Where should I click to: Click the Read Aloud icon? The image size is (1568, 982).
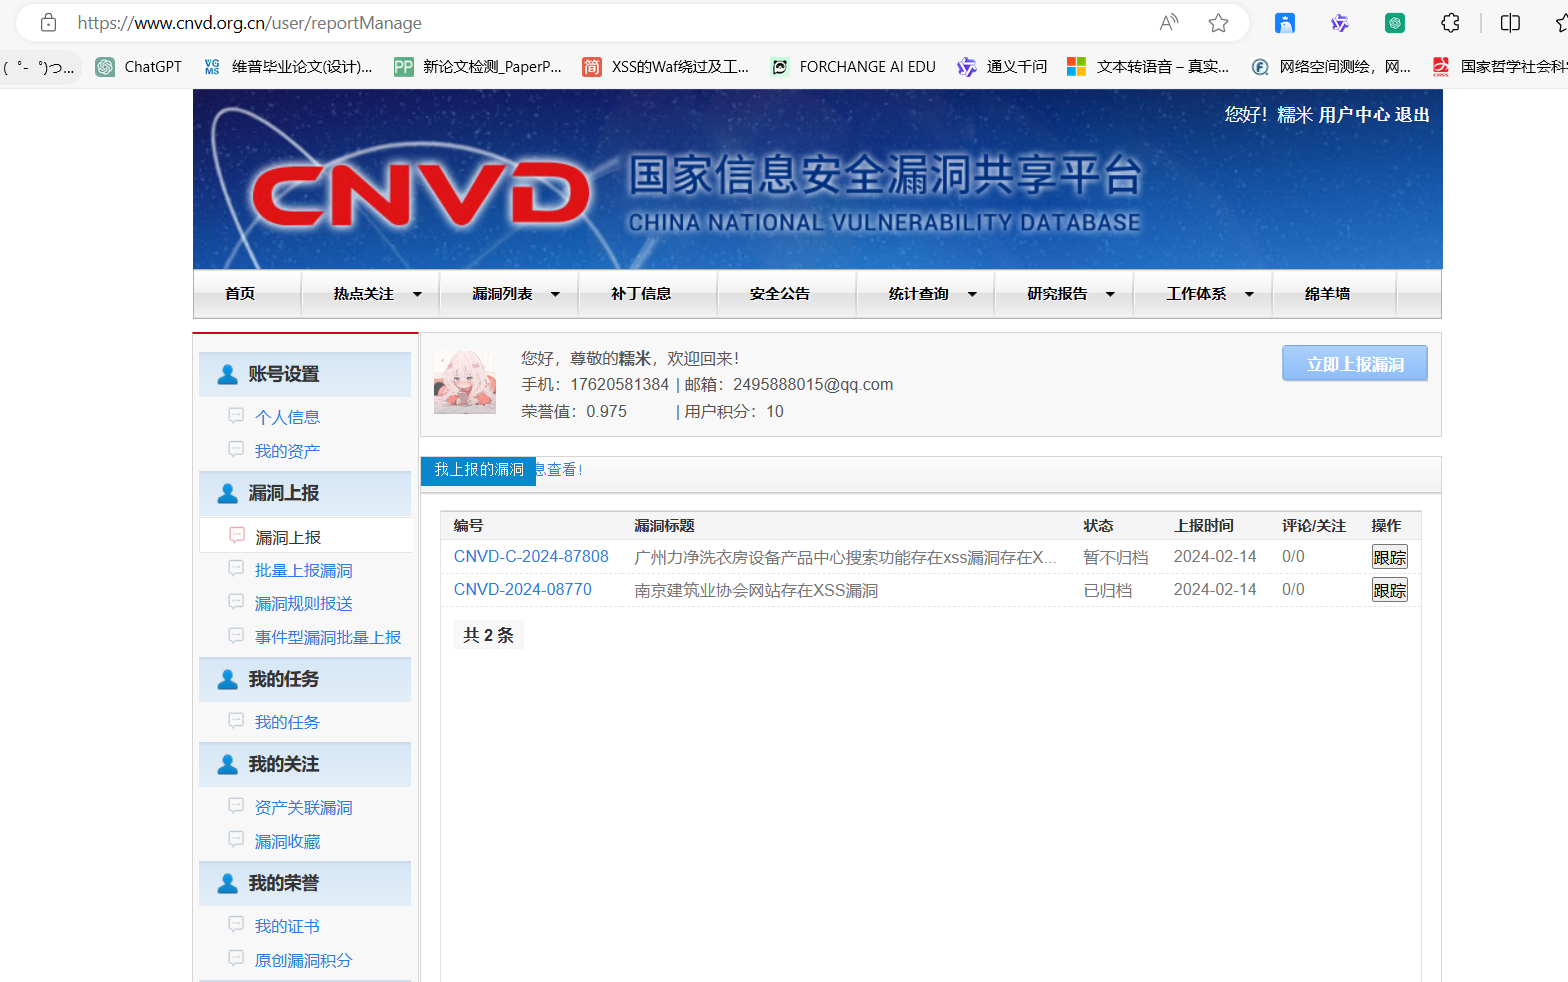coord(1168,22)
